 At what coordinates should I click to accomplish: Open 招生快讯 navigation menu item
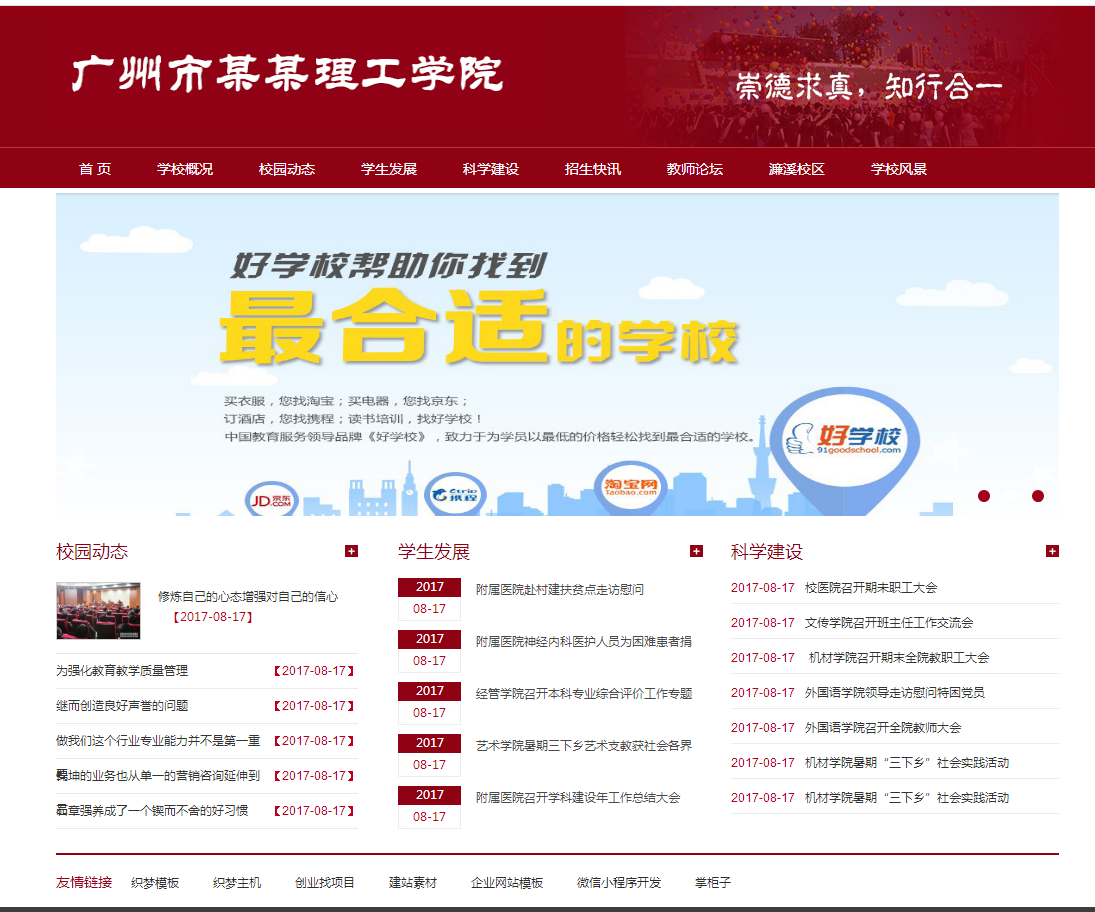(592, 169)
